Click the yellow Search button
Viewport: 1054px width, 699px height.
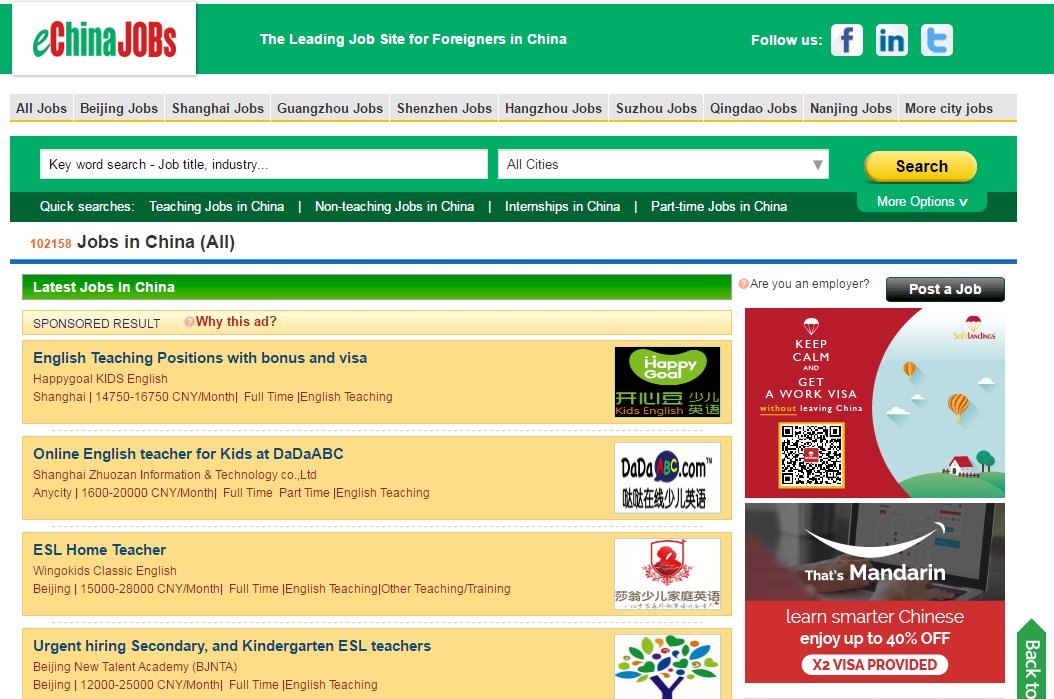pyautogui.click(x=921, y=166)
